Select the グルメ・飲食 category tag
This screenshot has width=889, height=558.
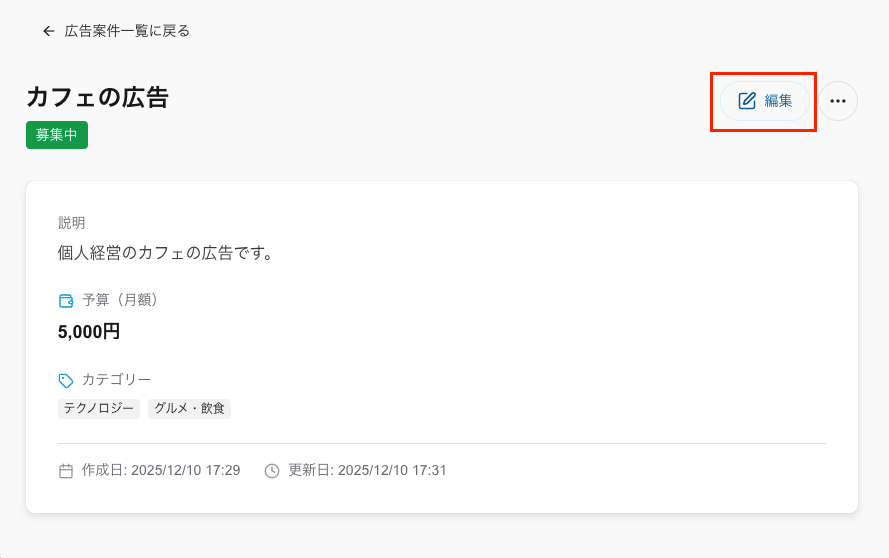pos(189,408)
